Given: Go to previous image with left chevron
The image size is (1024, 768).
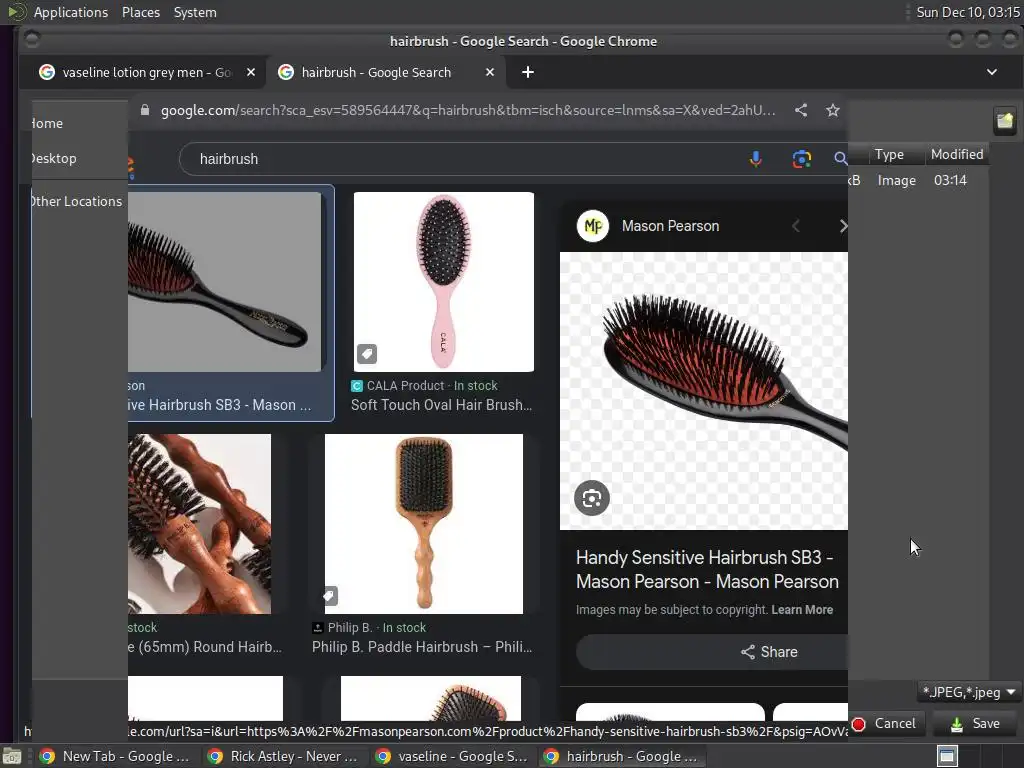Looking at the screenshot, I should click(x=795, y=226).
